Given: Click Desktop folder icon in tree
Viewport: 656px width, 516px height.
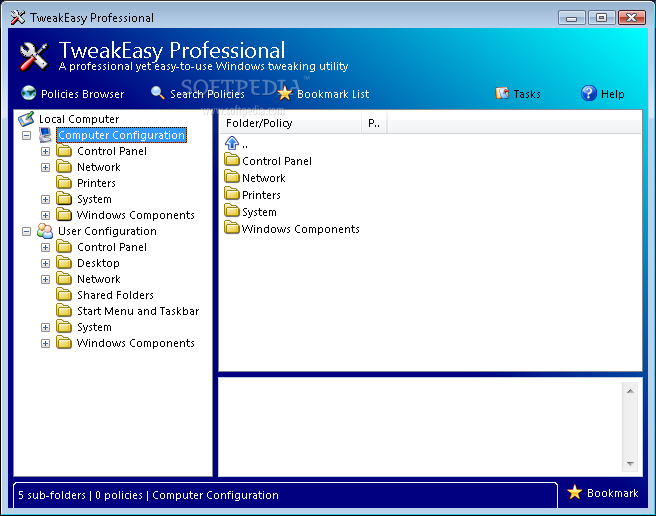Looking at the screenshot, I should tap(64, 262).
